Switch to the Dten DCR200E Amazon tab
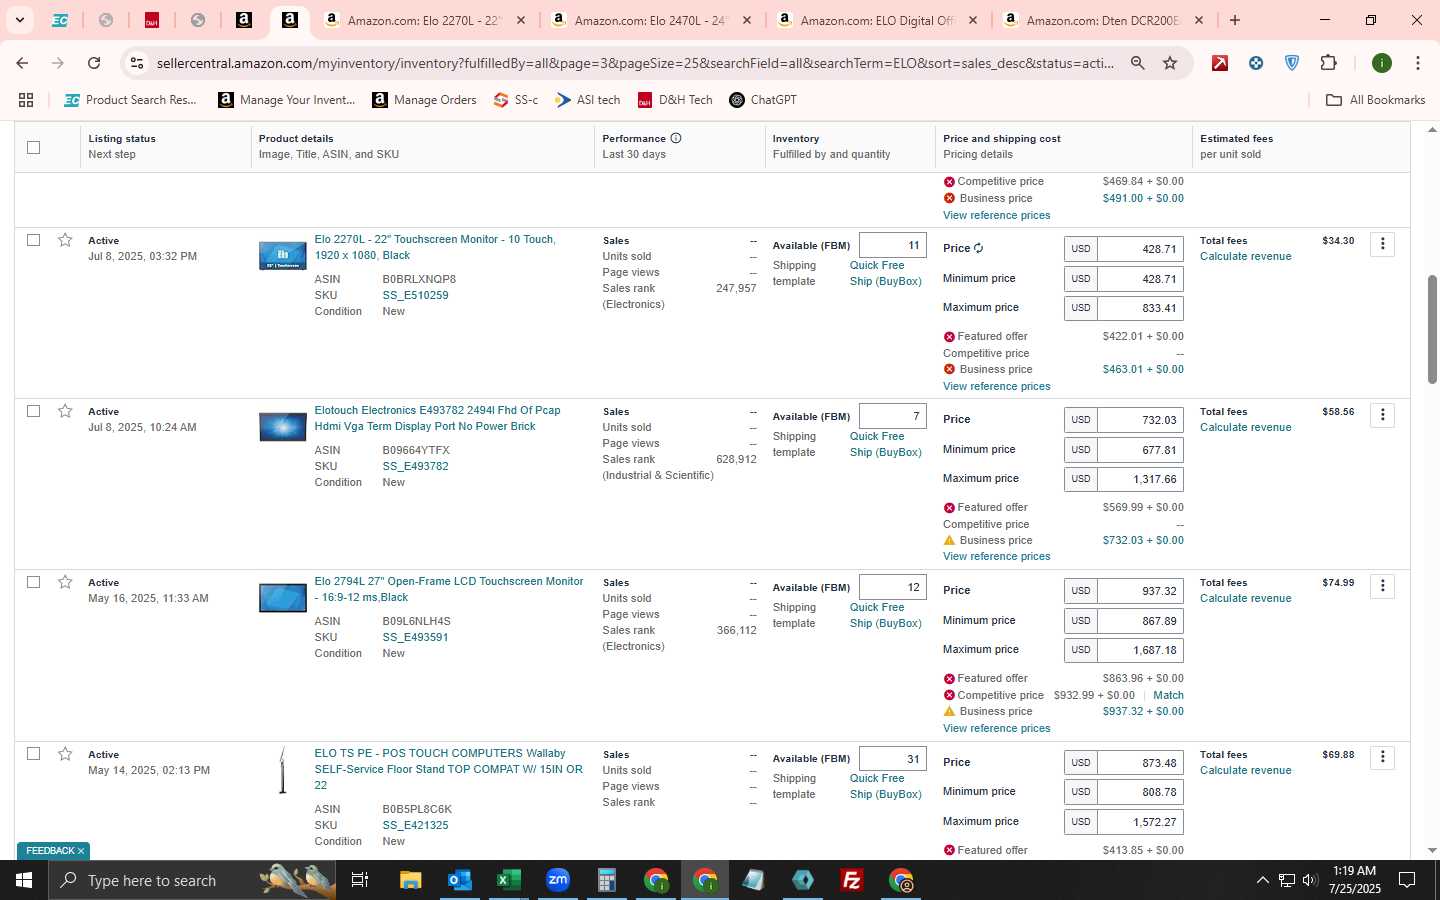The height and width of the screenshot is (900, 1440). click(x=1103, y=20)
